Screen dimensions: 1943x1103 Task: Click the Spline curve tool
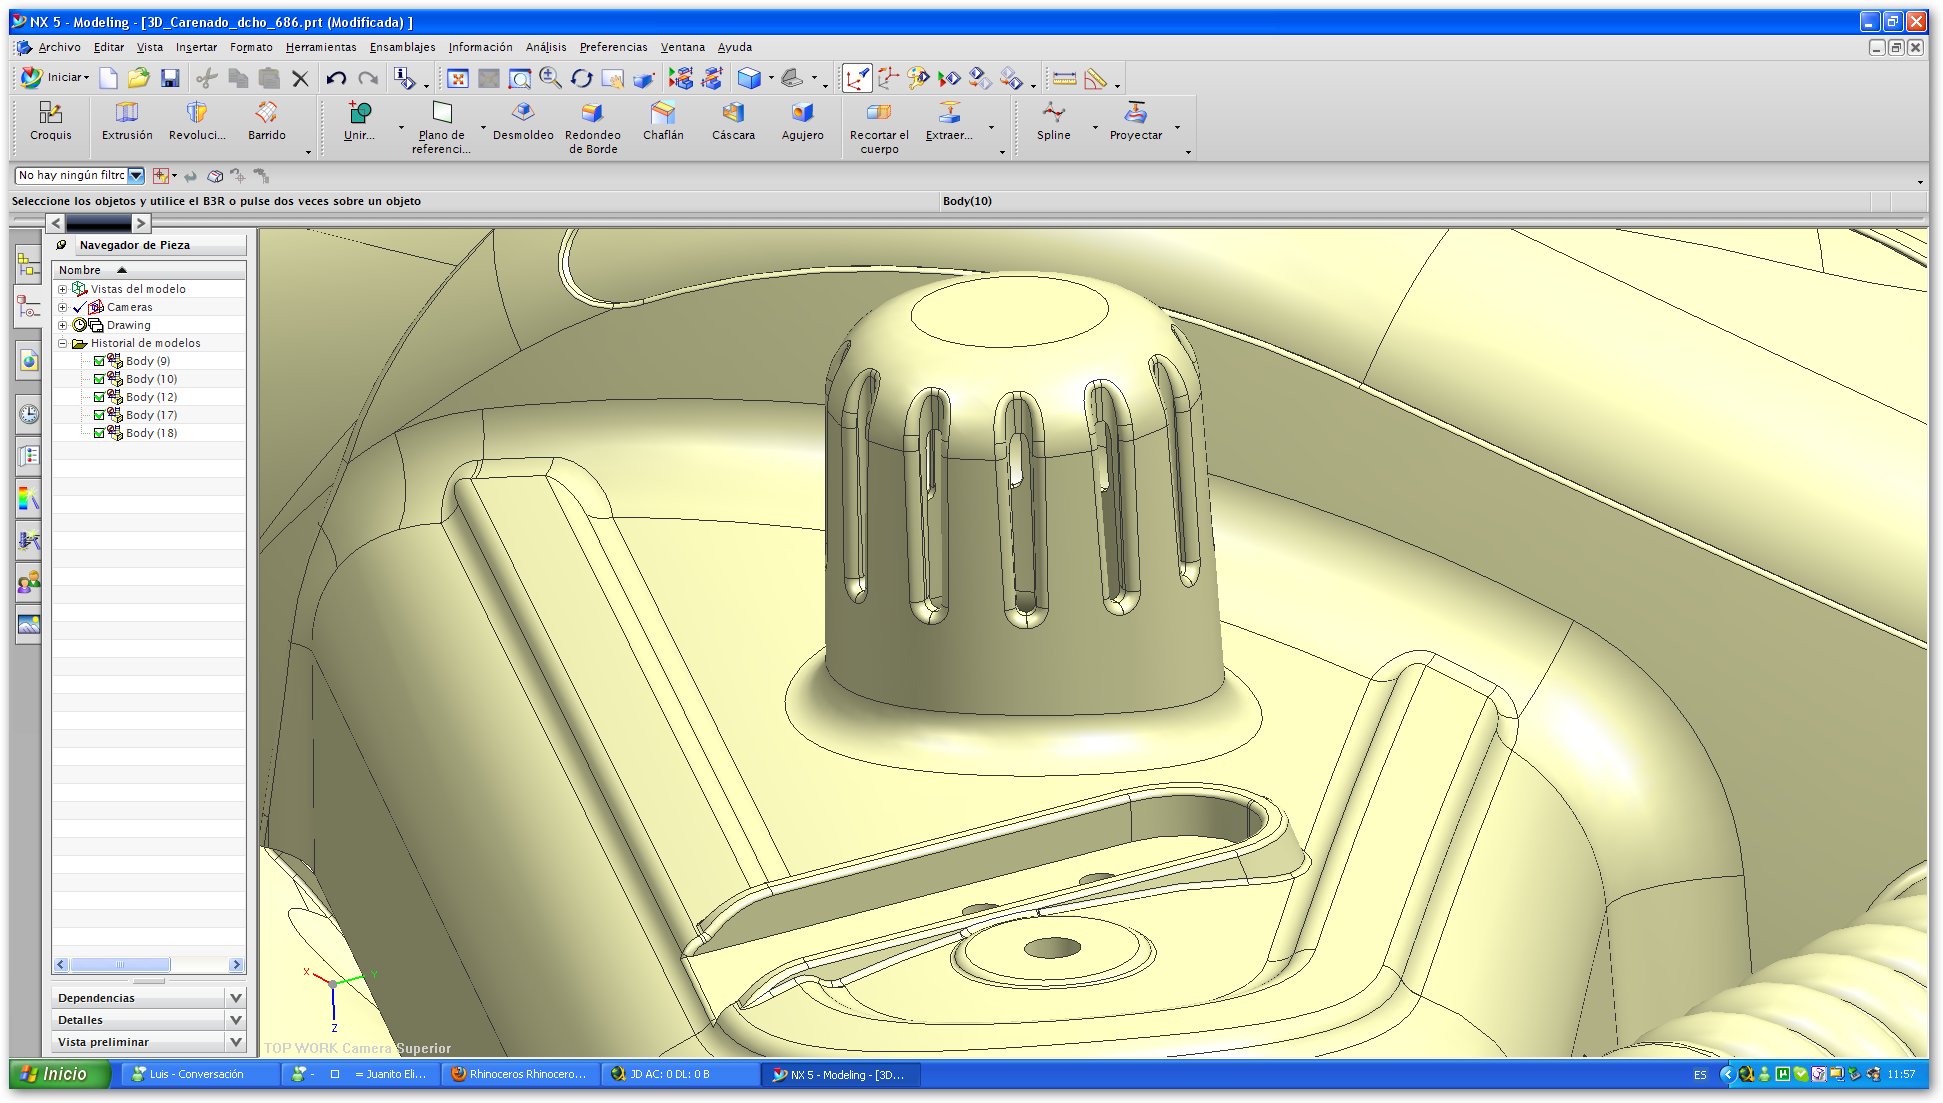click(1053, 121)
